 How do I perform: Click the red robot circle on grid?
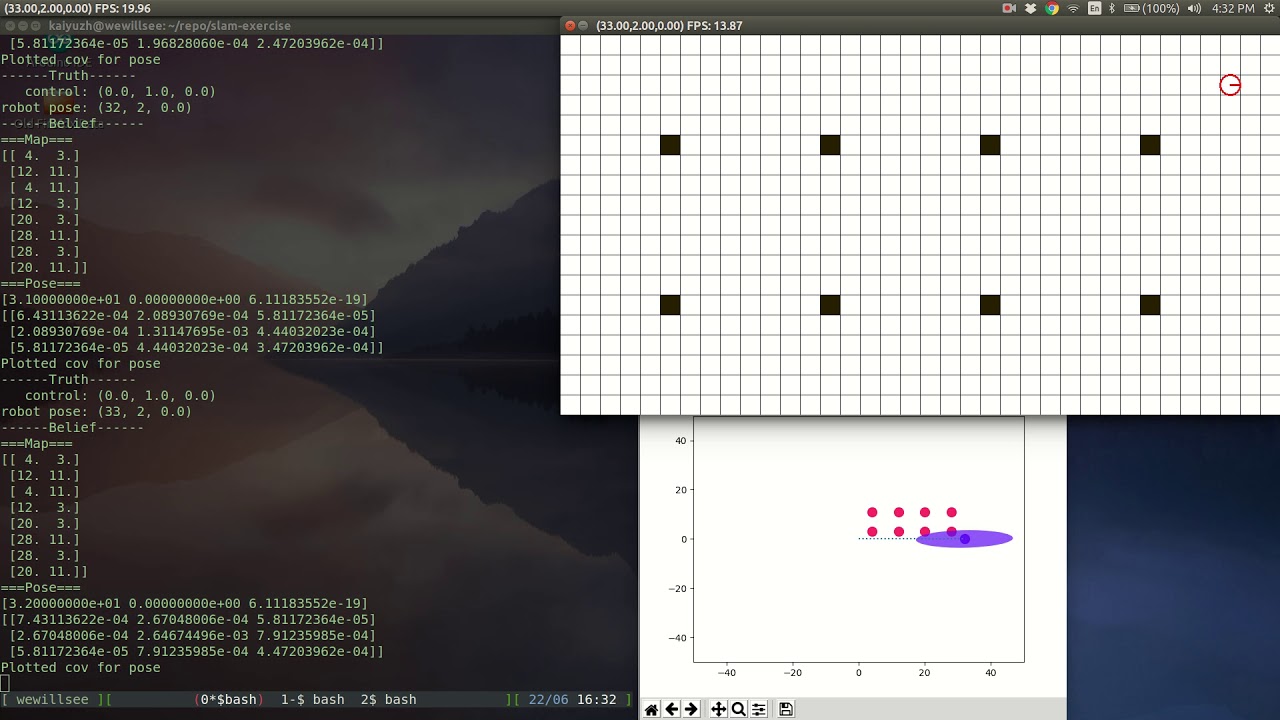1230,85
